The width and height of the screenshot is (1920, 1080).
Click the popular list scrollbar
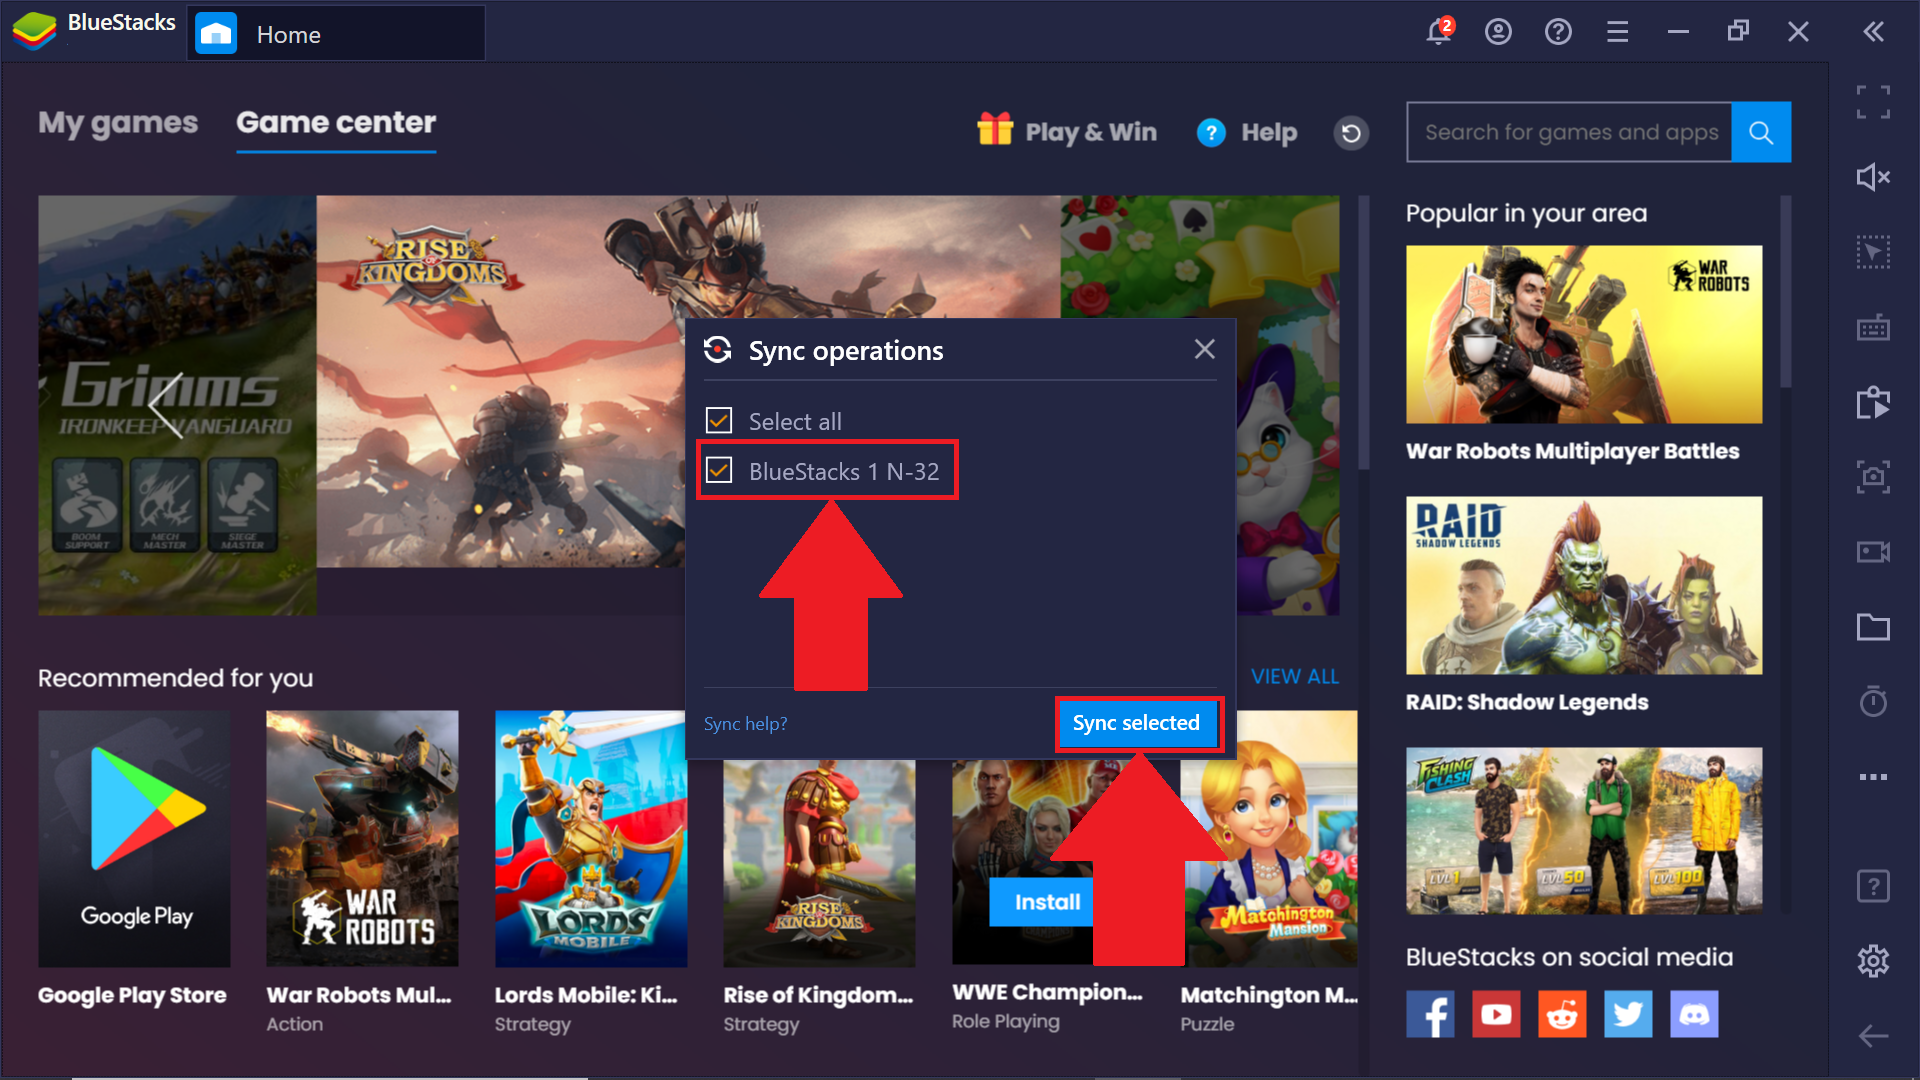1786,291
